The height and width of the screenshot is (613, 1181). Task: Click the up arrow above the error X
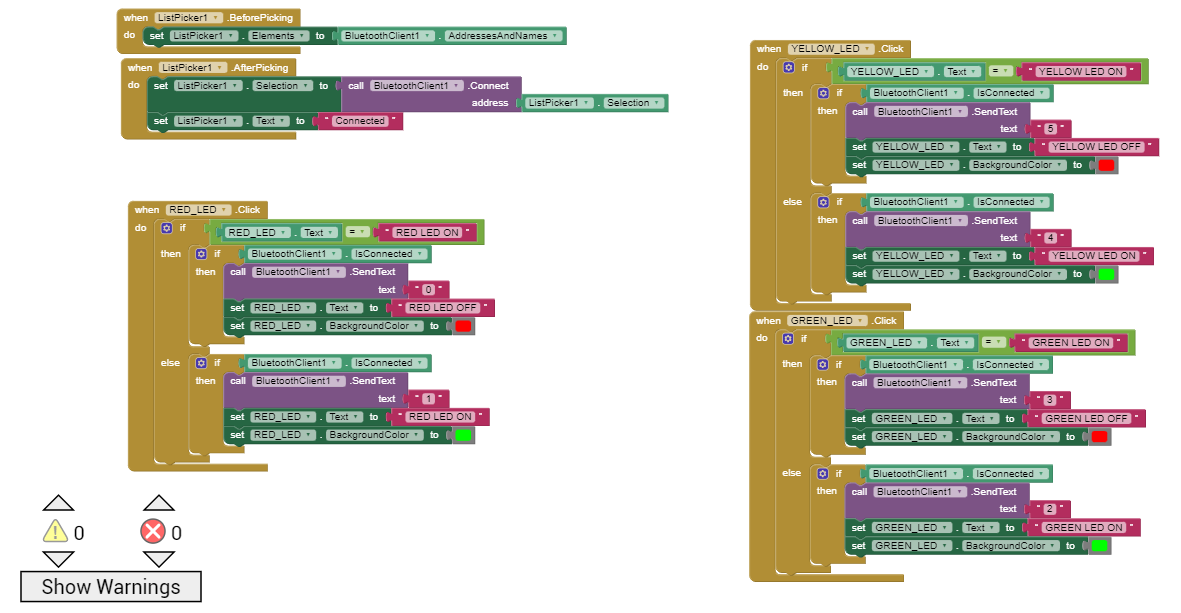[159, 503]
